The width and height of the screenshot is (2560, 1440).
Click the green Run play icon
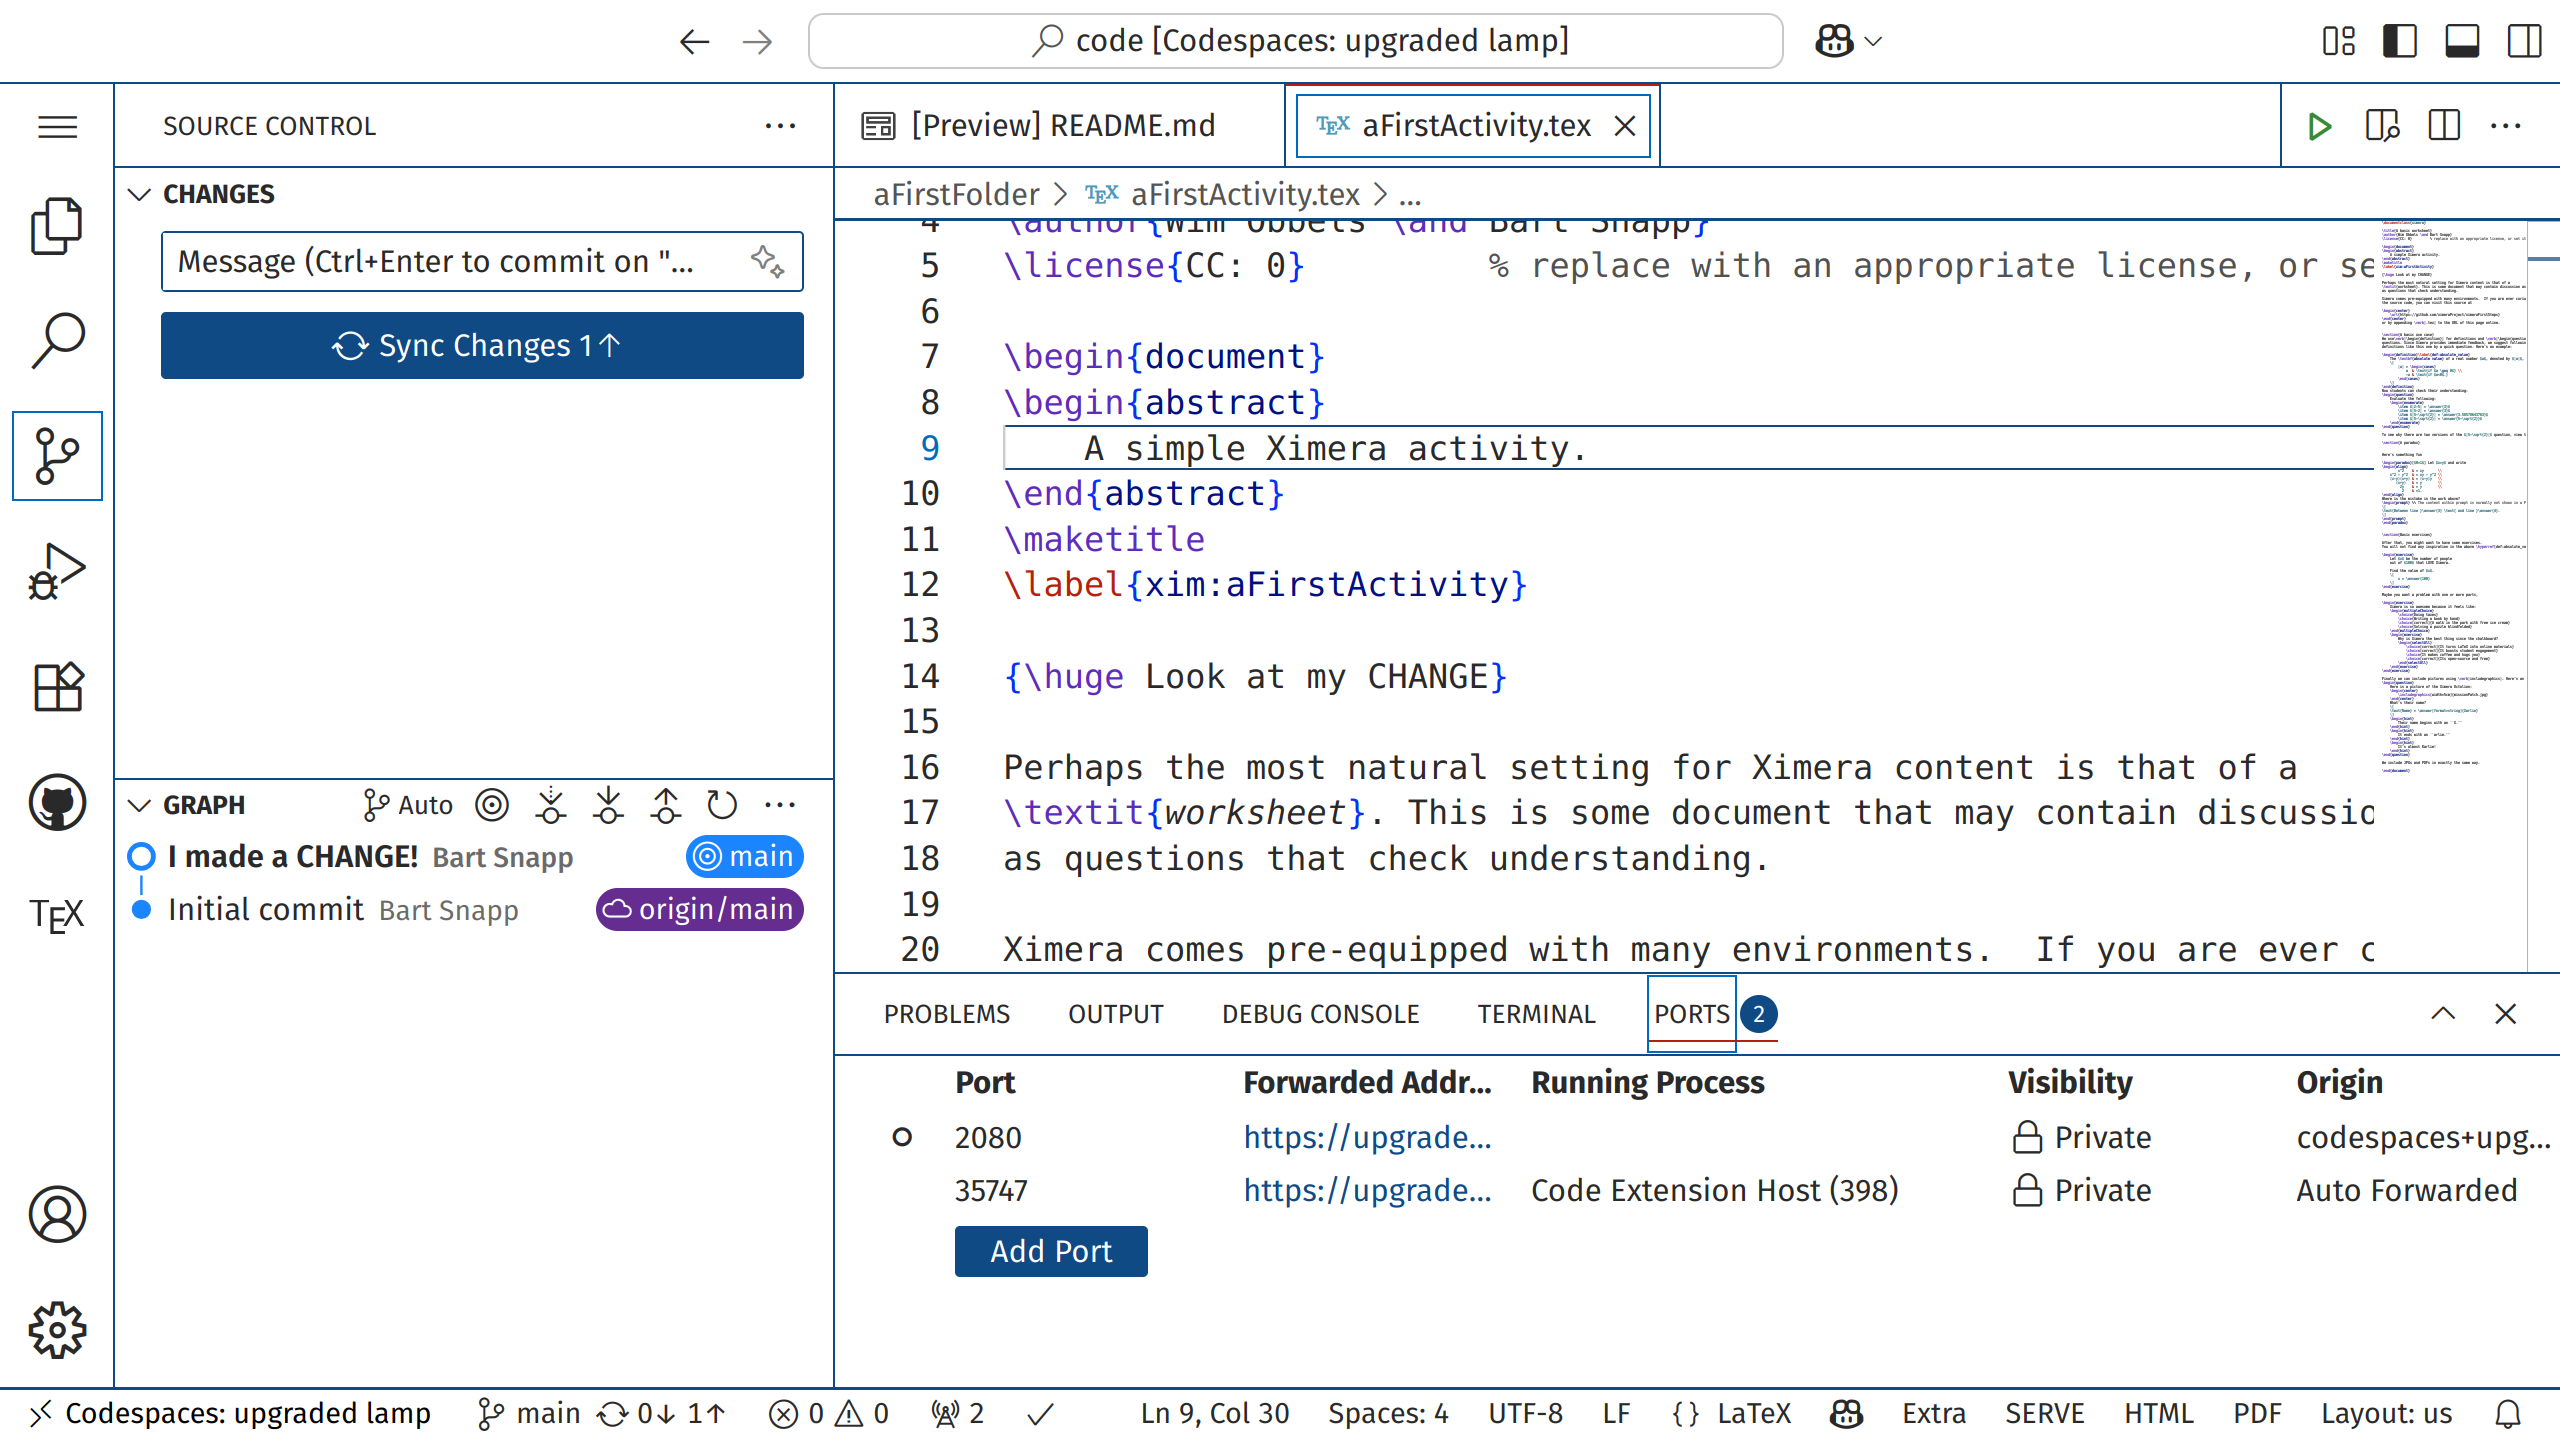point(2319,126)
